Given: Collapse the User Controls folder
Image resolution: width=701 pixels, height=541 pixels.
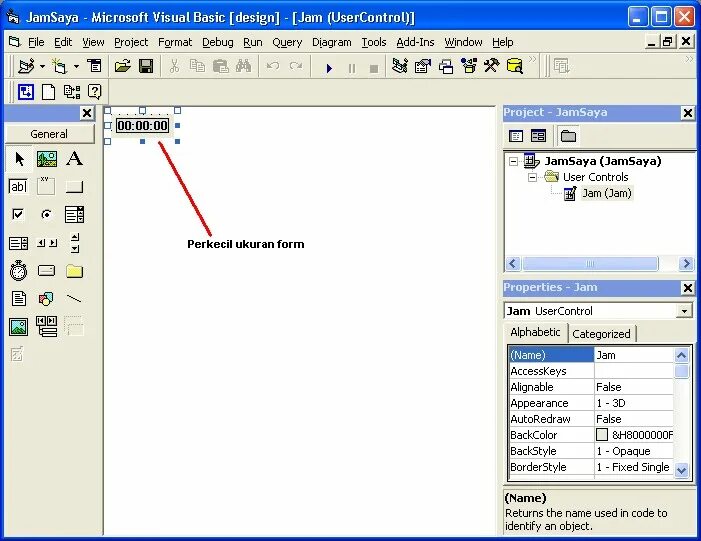Looking at the screenshot, I should tap(532, 178).
